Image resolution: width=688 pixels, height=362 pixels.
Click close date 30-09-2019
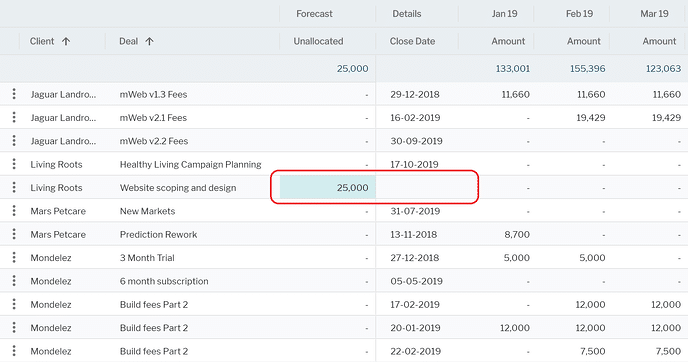416,141
